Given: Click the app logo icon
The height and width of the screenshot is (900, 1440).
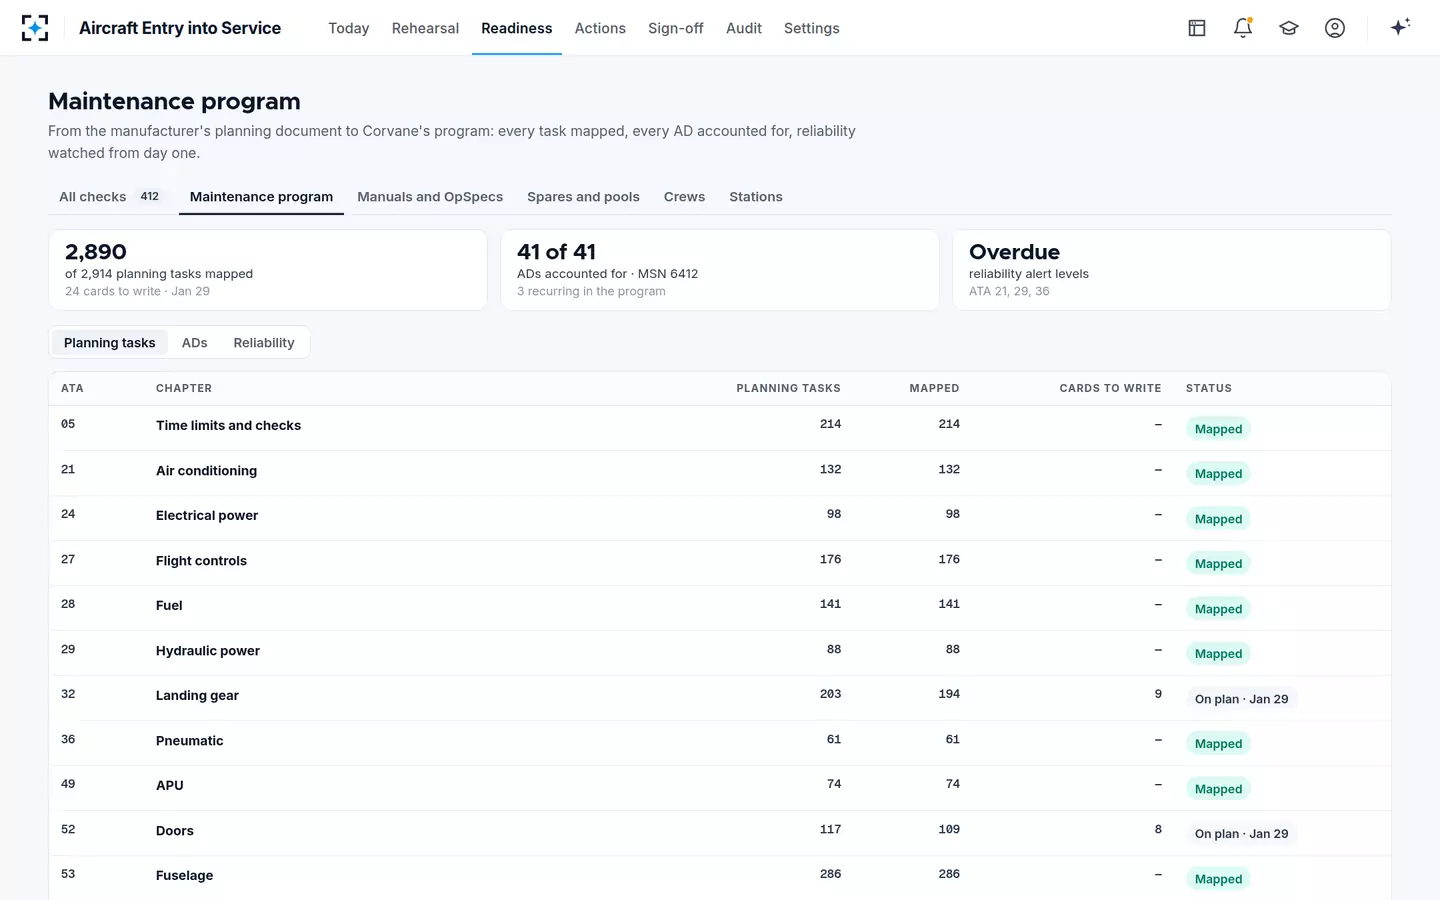Looking at the screenshot, I should [x=35, y=28].
